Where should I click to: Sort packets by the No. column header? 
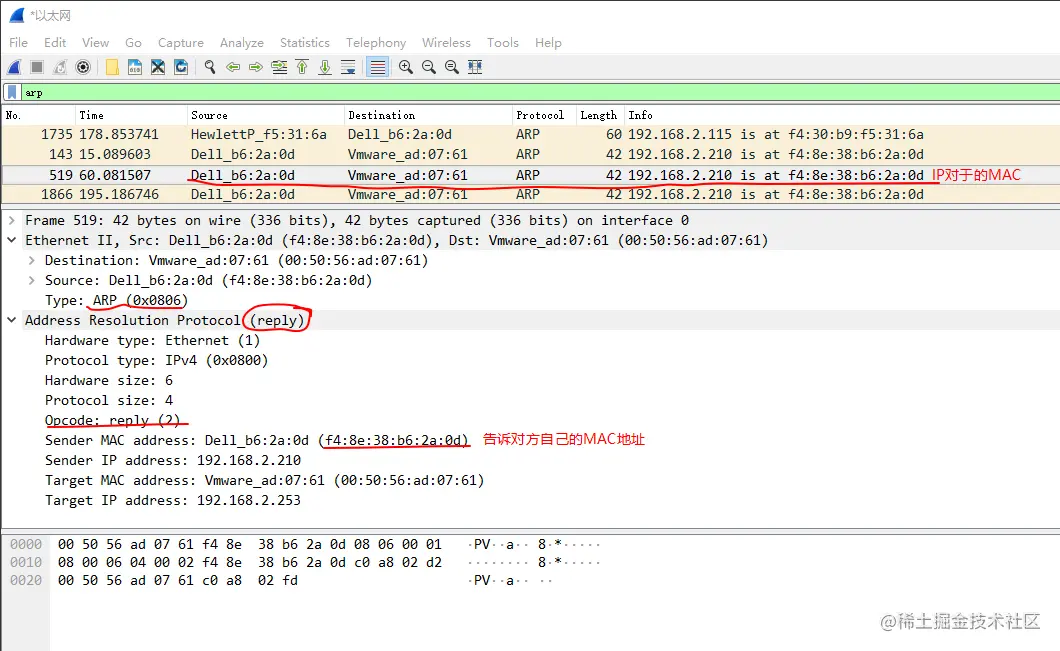pos(38,116)
